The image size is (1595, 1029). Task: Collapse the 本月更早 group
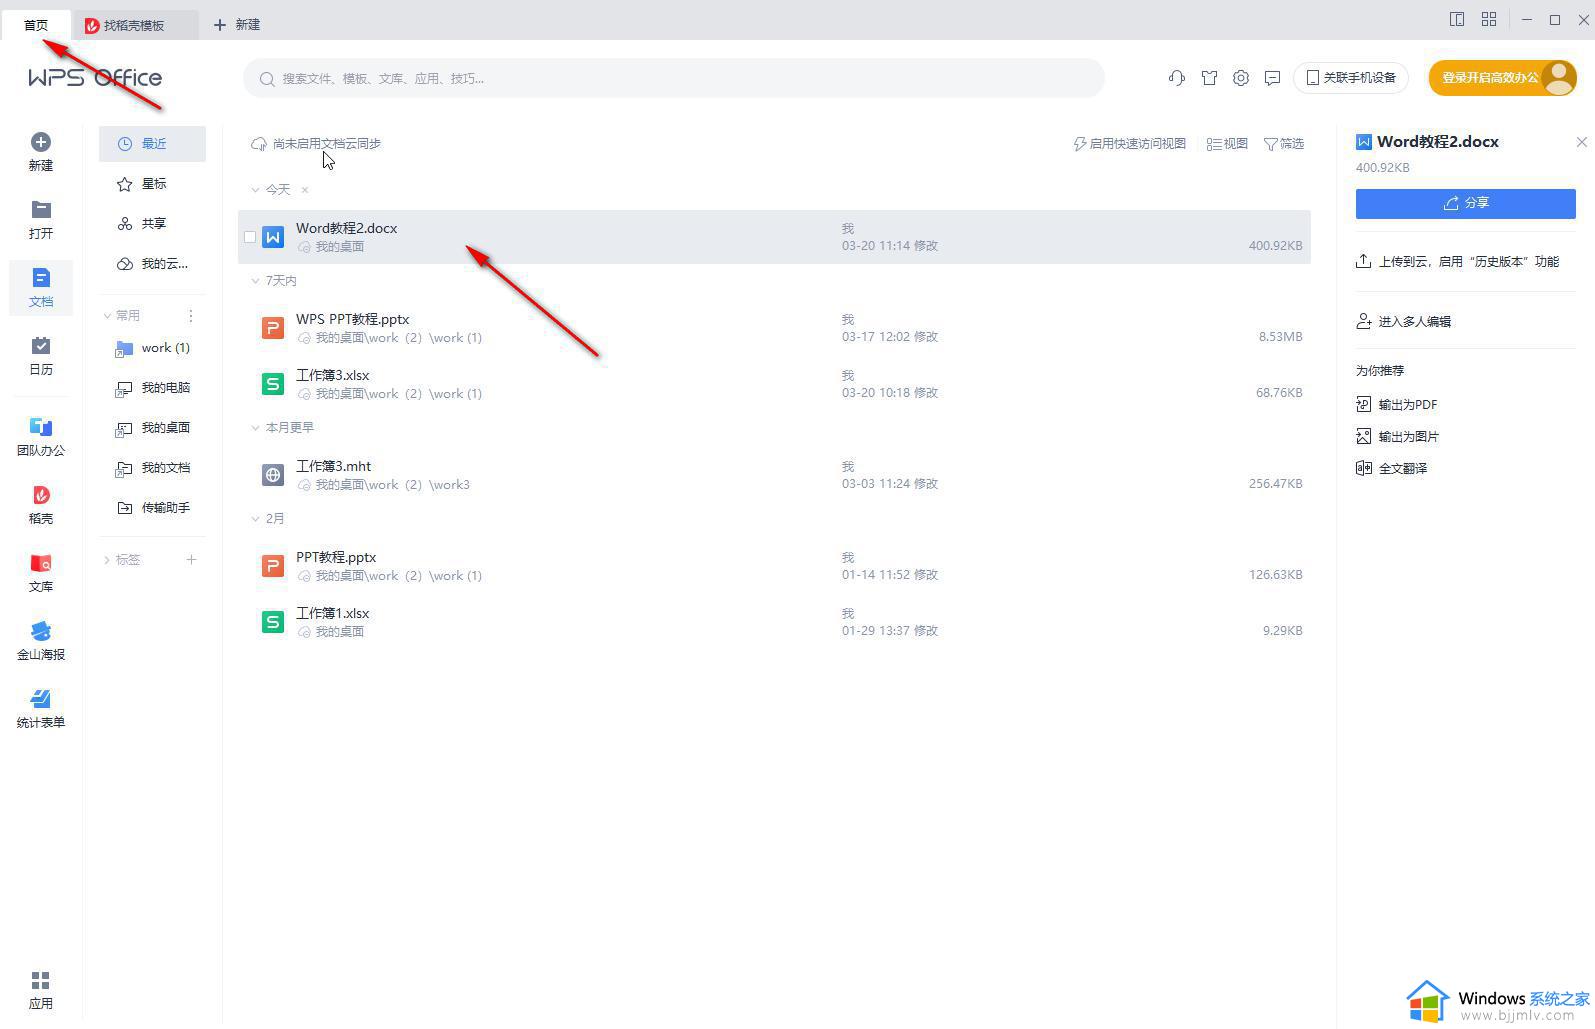coord(255,427)
